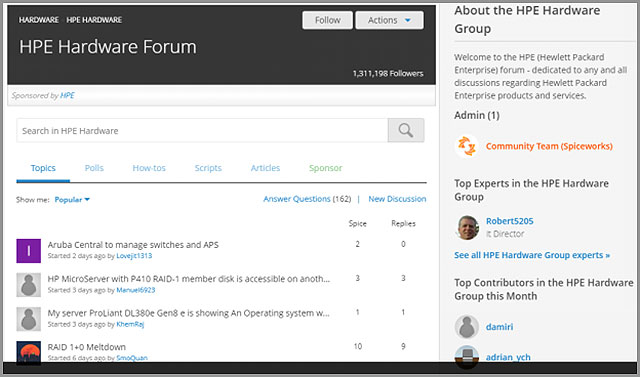Screen dimensions: 640x377
Task: Click the 1,311,198 Followers count
Action: point(388,73)
